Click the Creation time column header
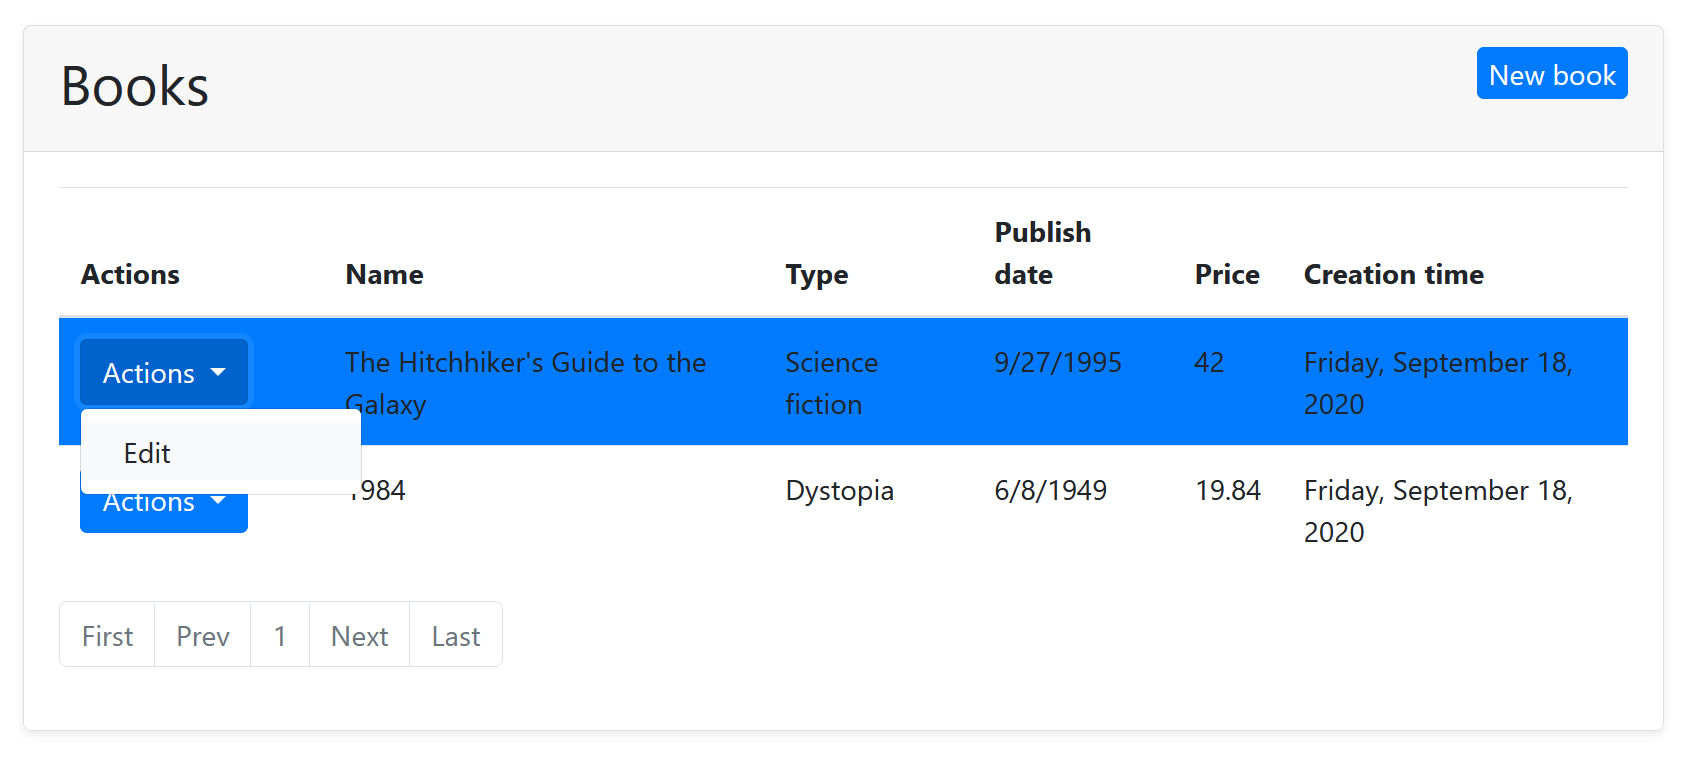The width and height of the screenshot is (1685, 760). tap(1393, 274)
